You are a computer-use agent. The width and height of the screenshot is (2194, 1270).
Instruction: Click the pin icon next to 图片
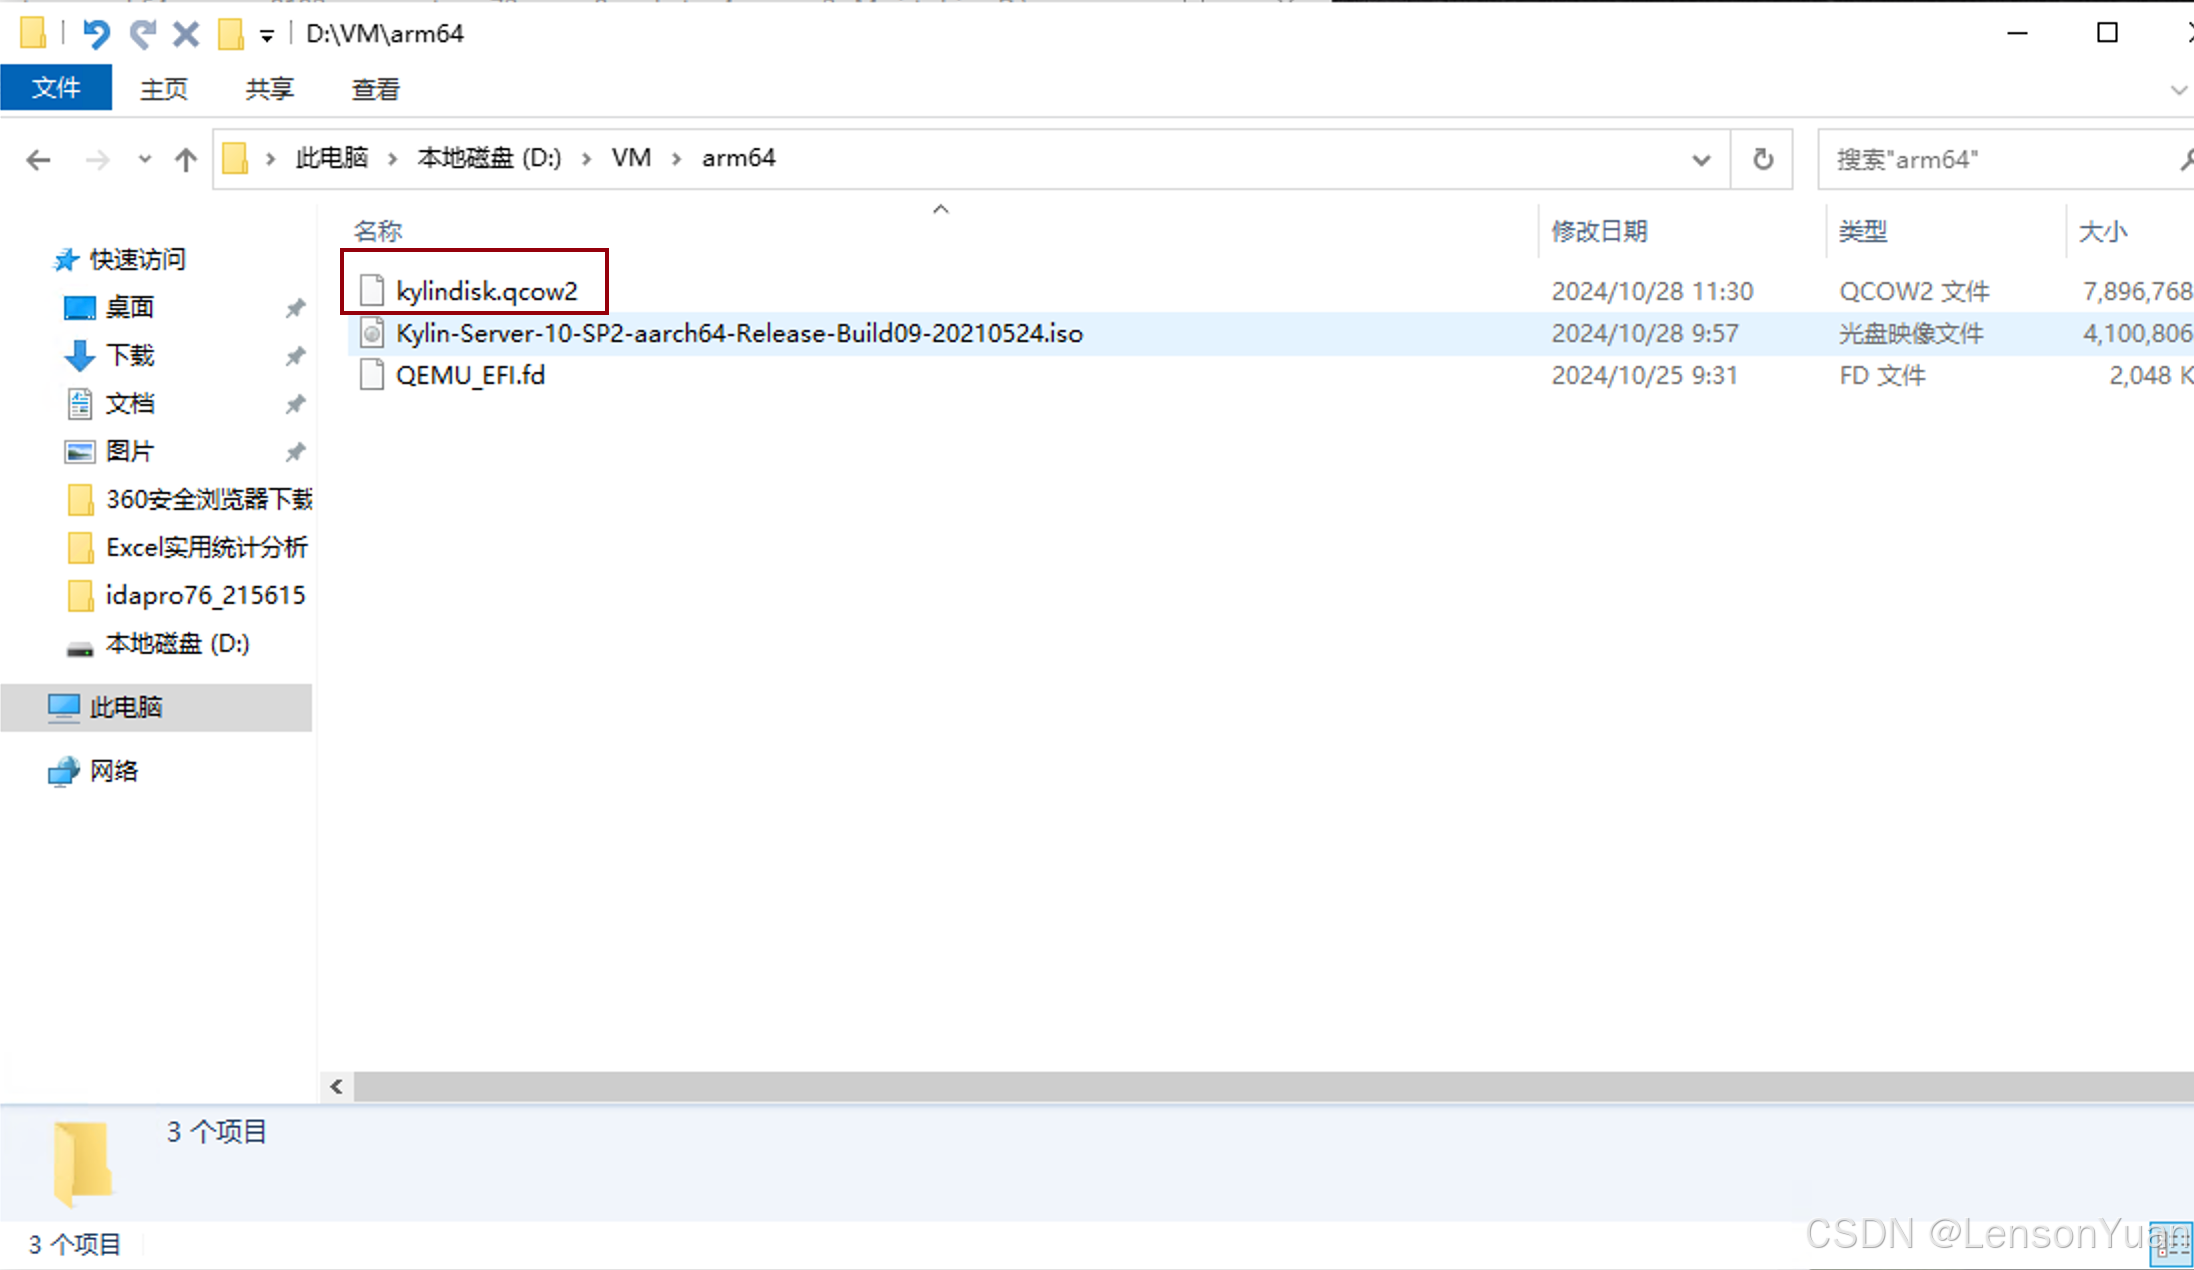[295, 452]
